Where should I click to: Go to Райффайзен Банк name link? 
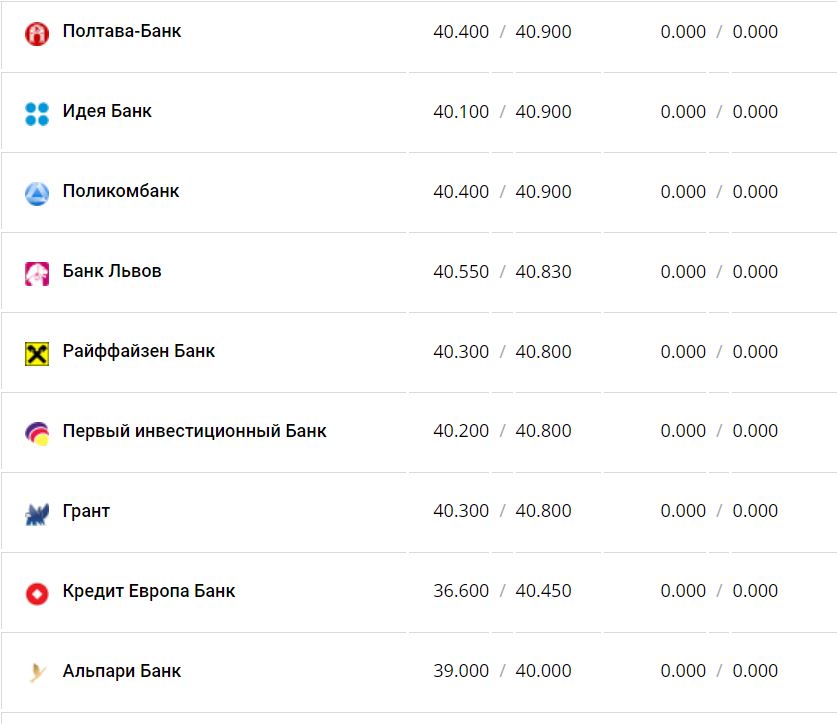point(139,351)
